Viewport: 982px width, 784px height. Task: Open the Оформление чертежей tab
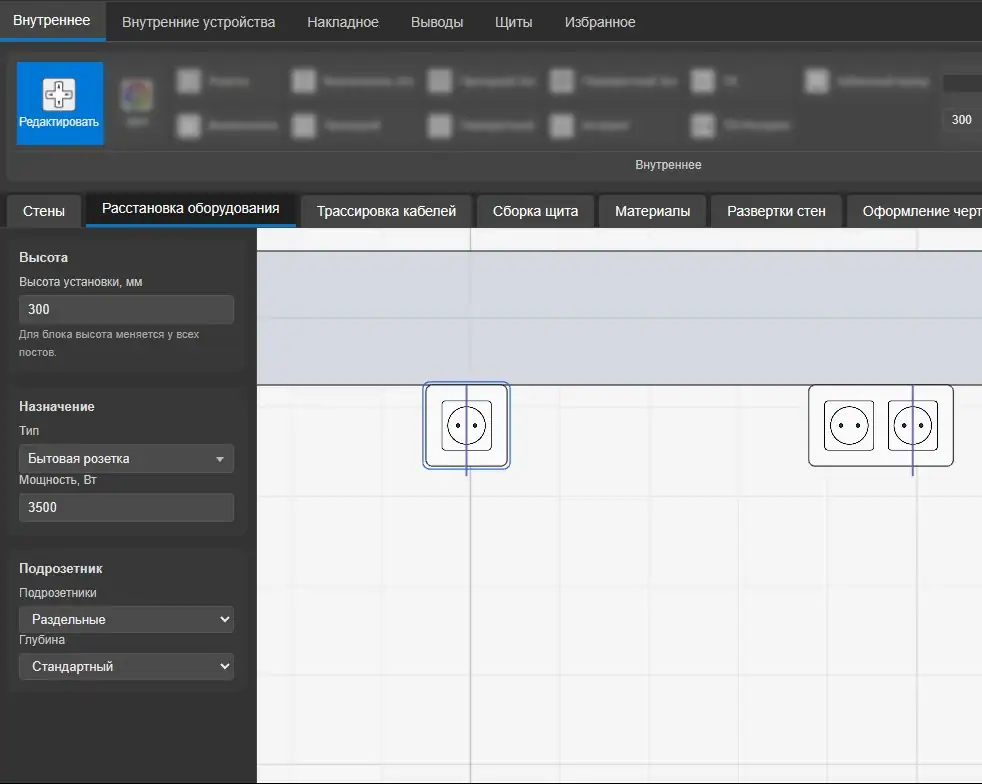click(x=914, y=211)
